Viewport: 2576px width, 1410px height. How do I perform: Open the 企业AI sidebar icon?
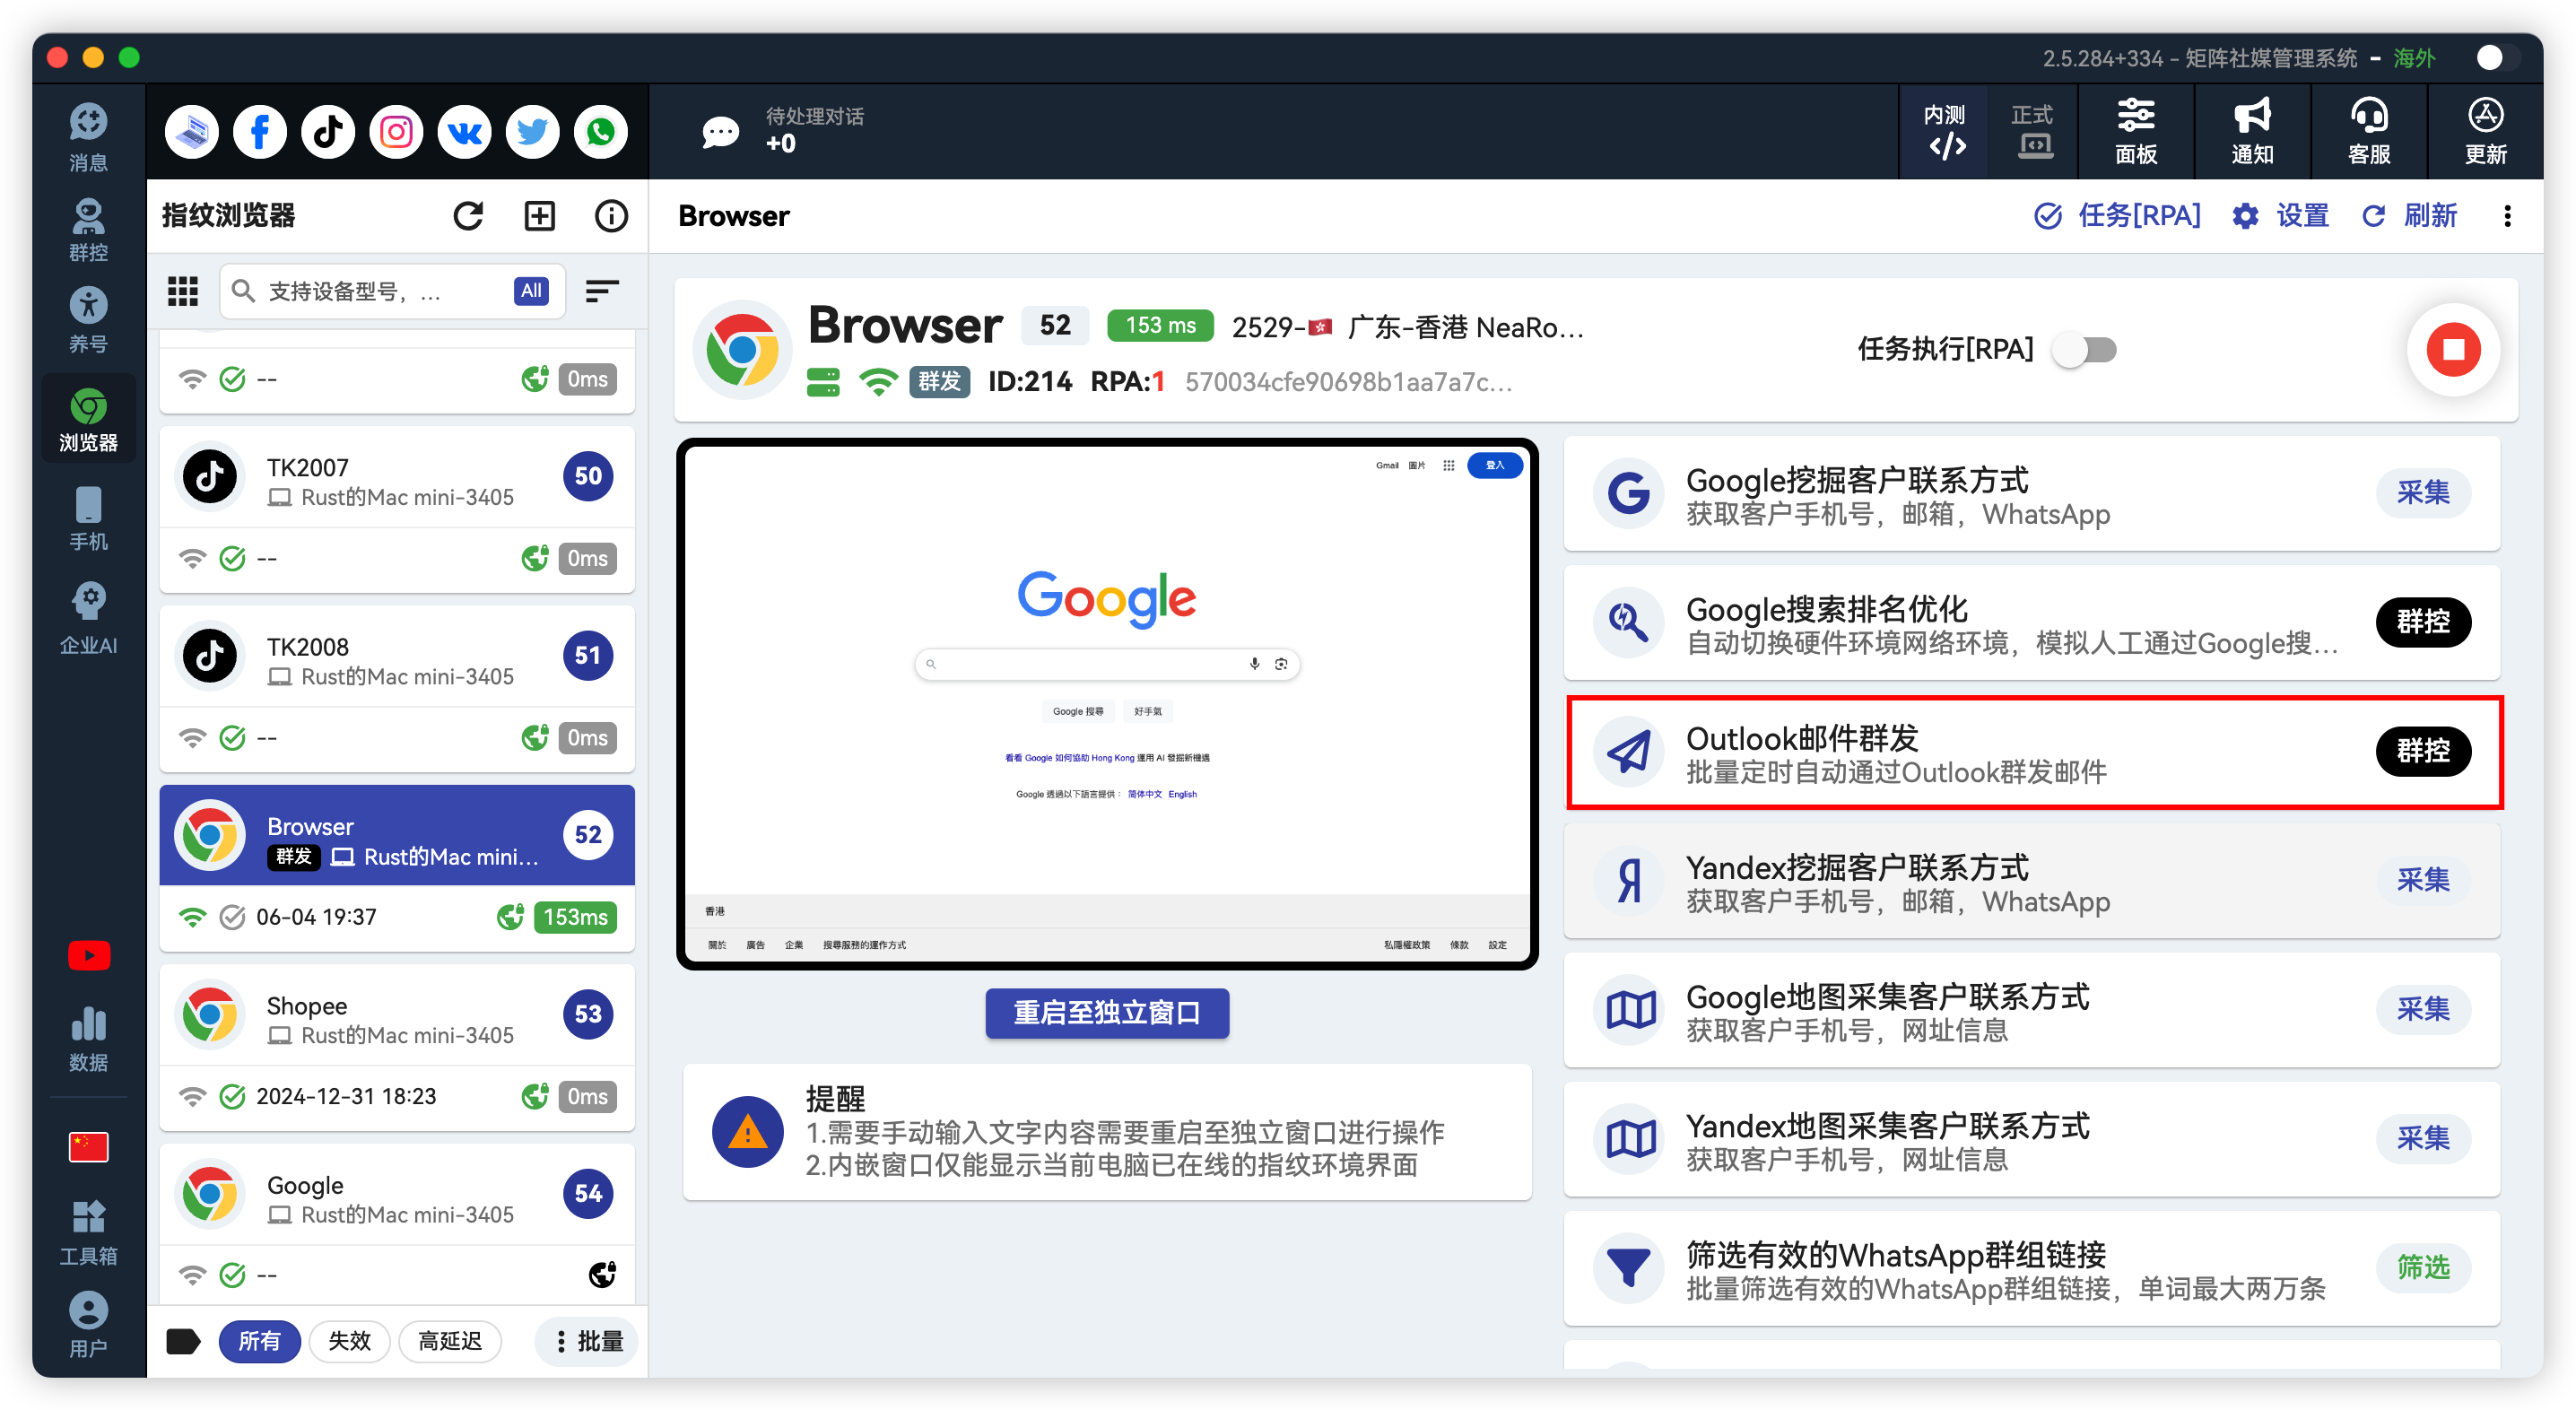tap(88, 618)
